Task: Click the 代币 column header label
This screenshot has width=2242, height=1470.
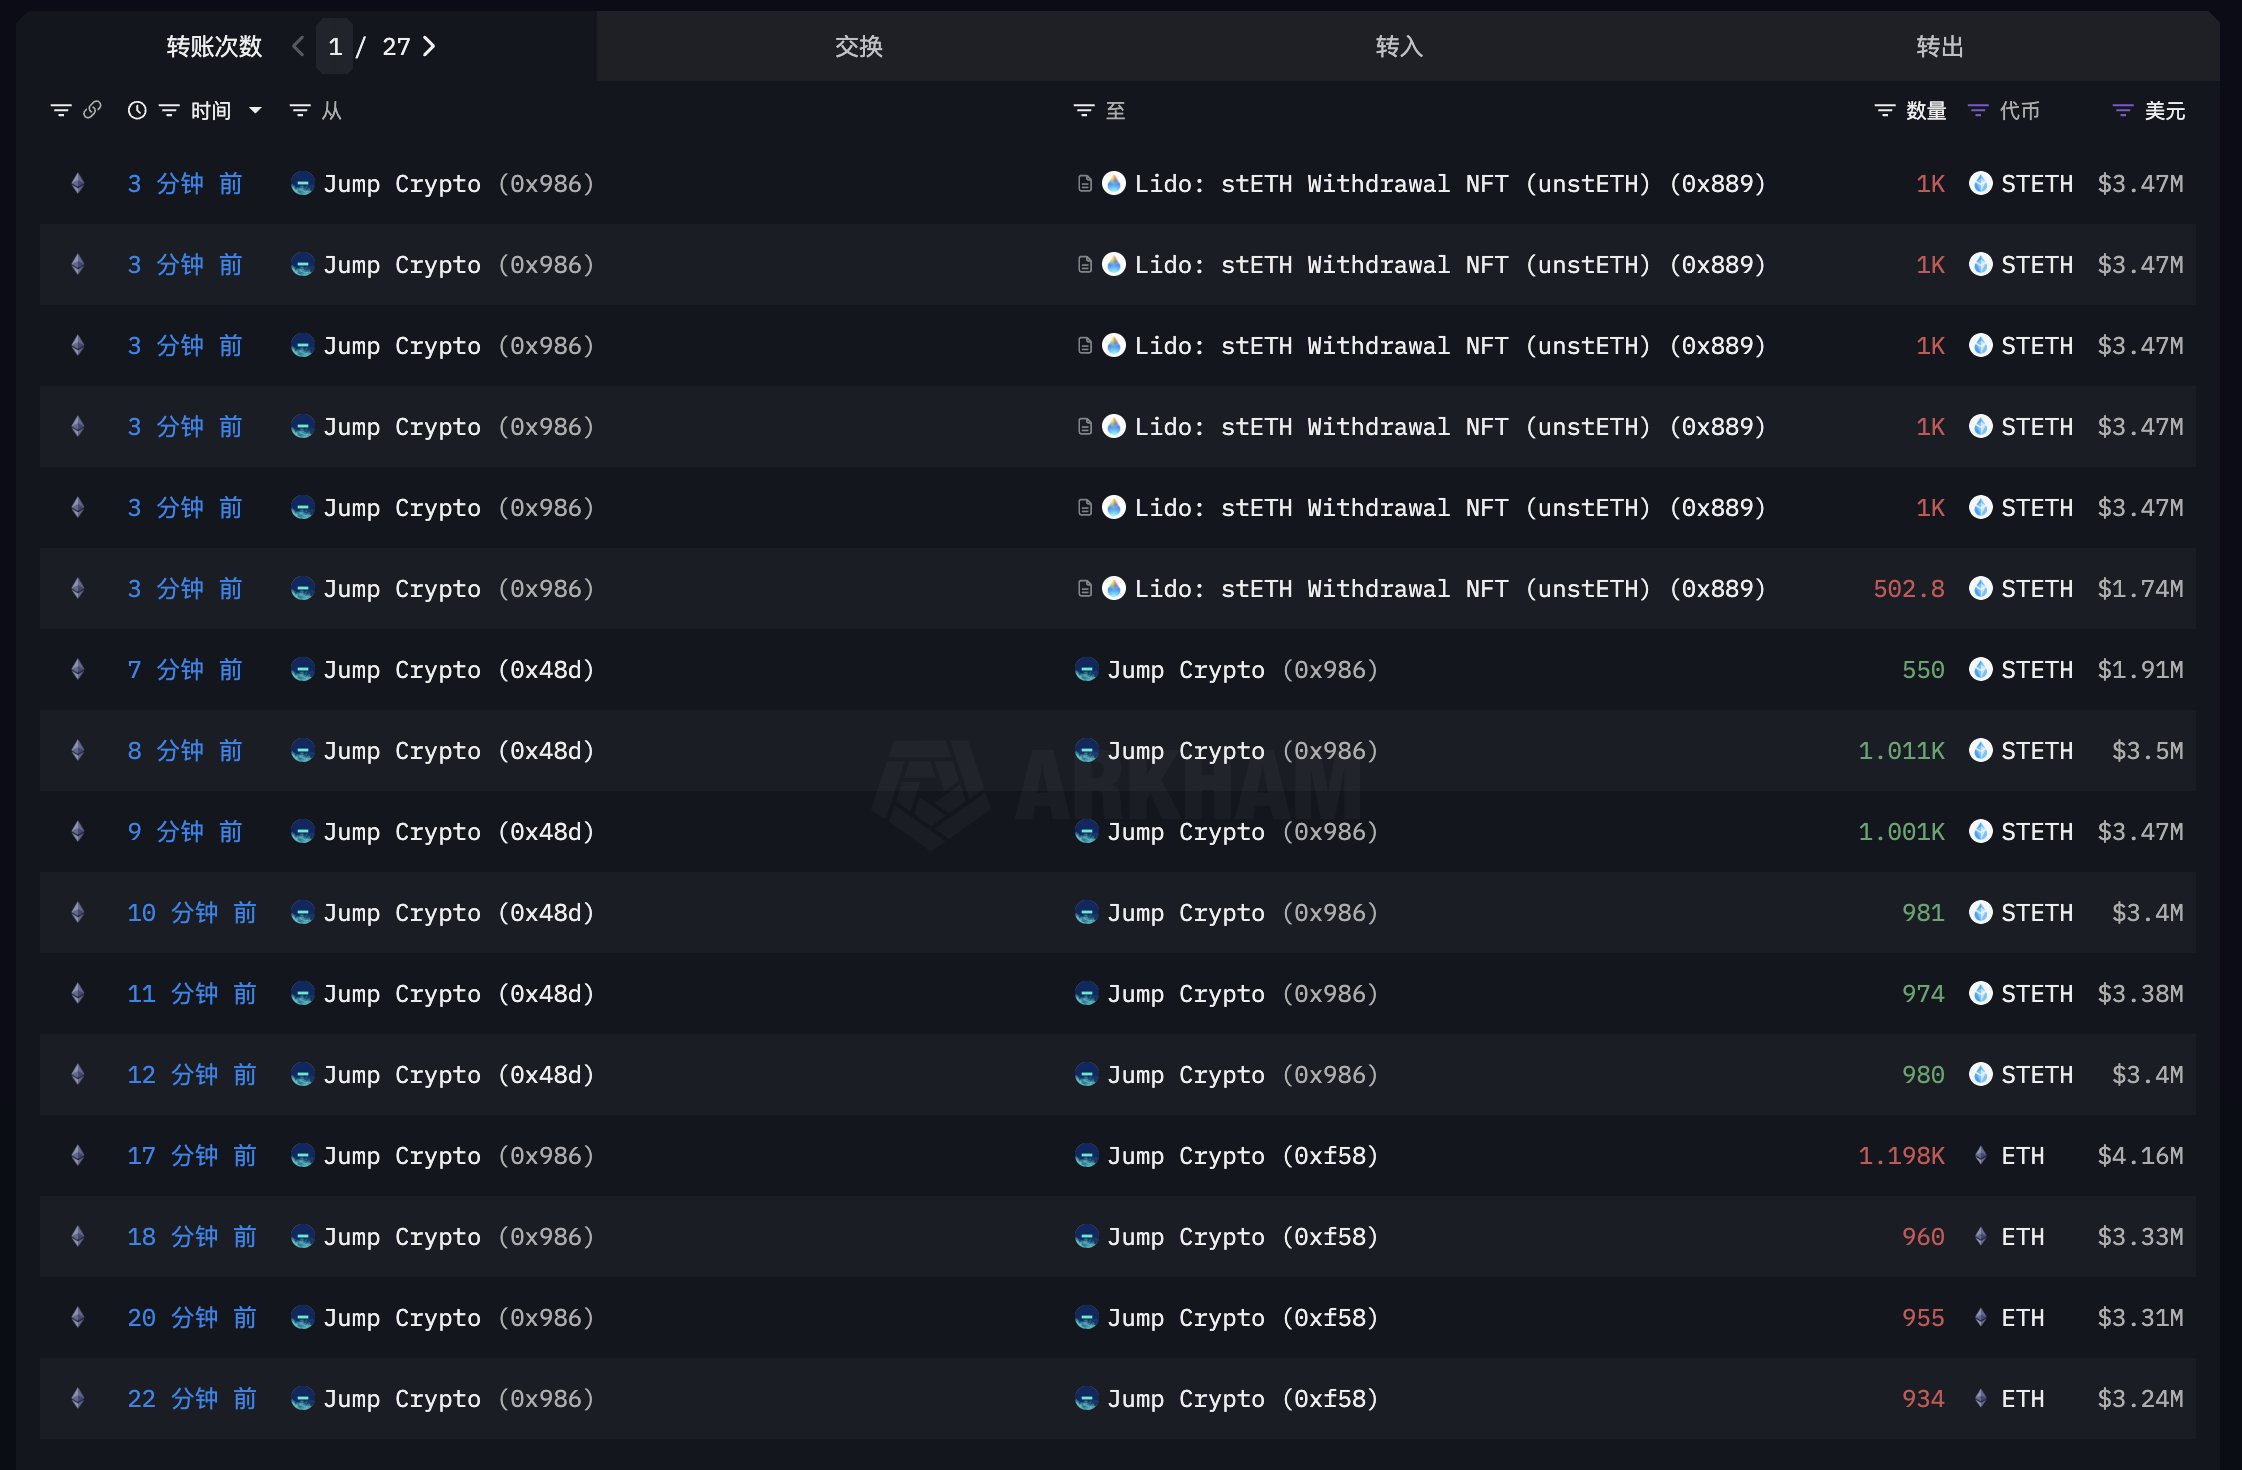Action: click(2019, 110)
